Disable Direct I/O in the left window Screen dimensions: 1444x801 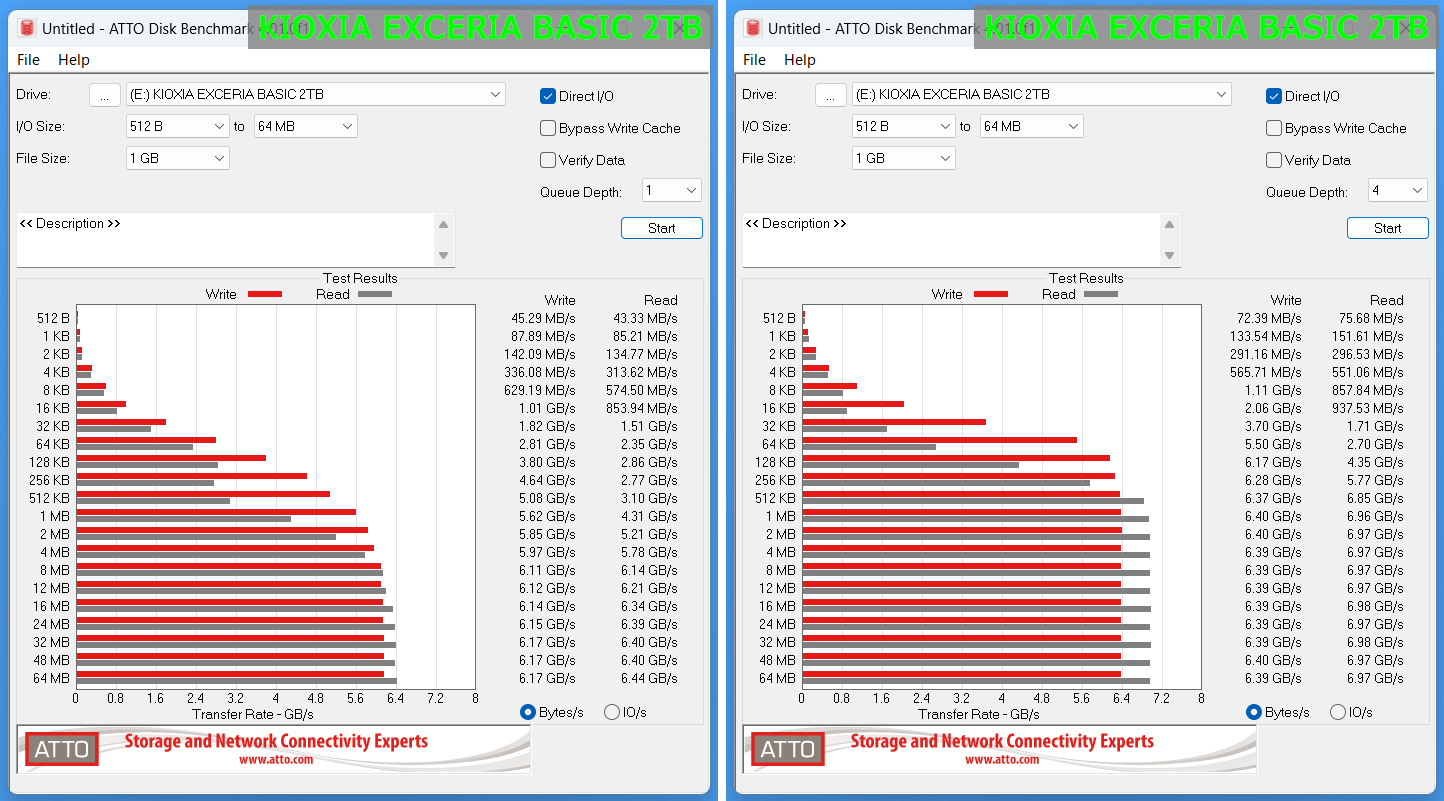(x=548, y=97)
